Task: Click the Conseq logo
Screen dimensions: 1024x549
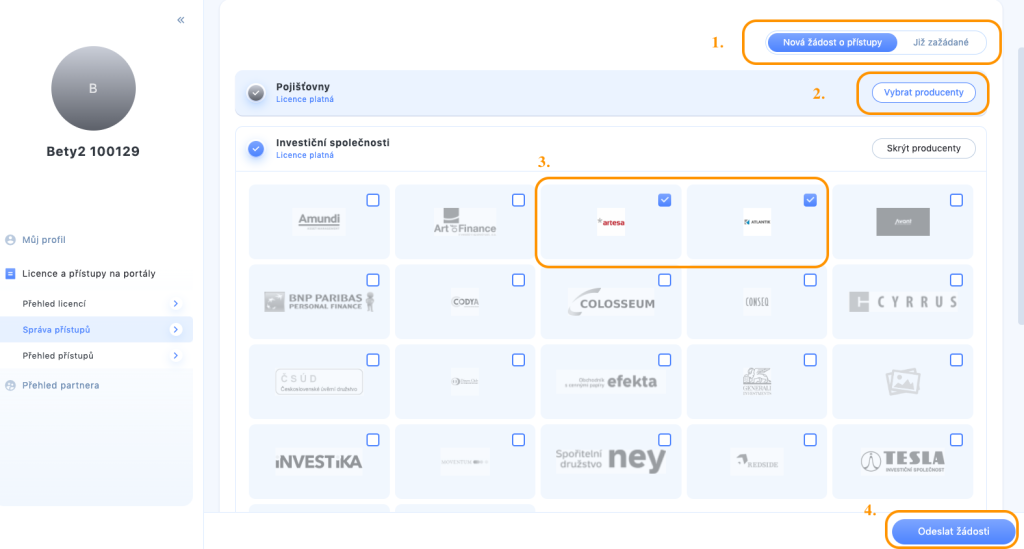Action: pyautogui.click(x=757, y=302)
